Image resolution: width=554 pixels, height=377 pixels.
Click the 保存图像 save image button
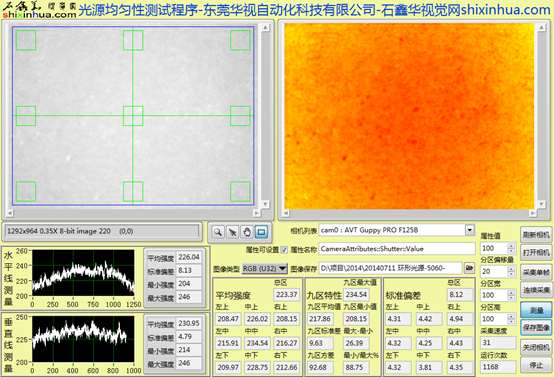[x=536, y=328]
